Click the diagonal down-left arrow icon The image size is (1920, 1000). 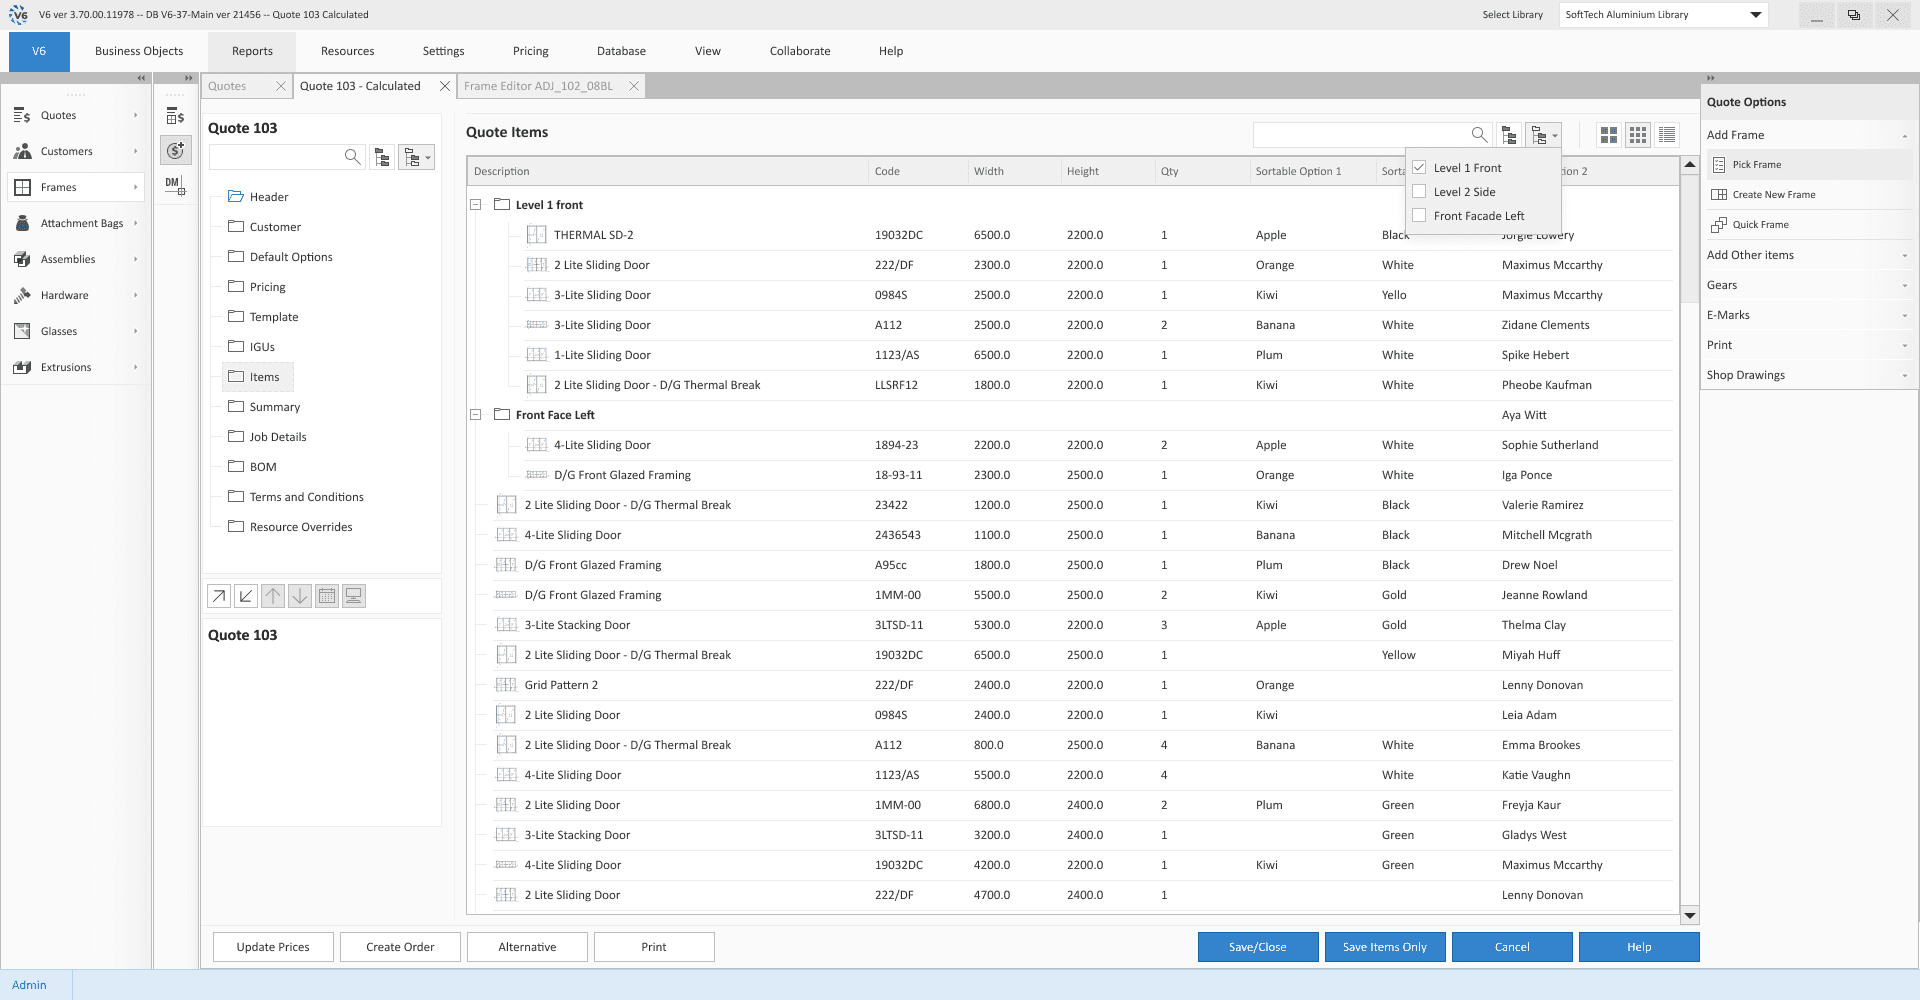click(245, 596)
